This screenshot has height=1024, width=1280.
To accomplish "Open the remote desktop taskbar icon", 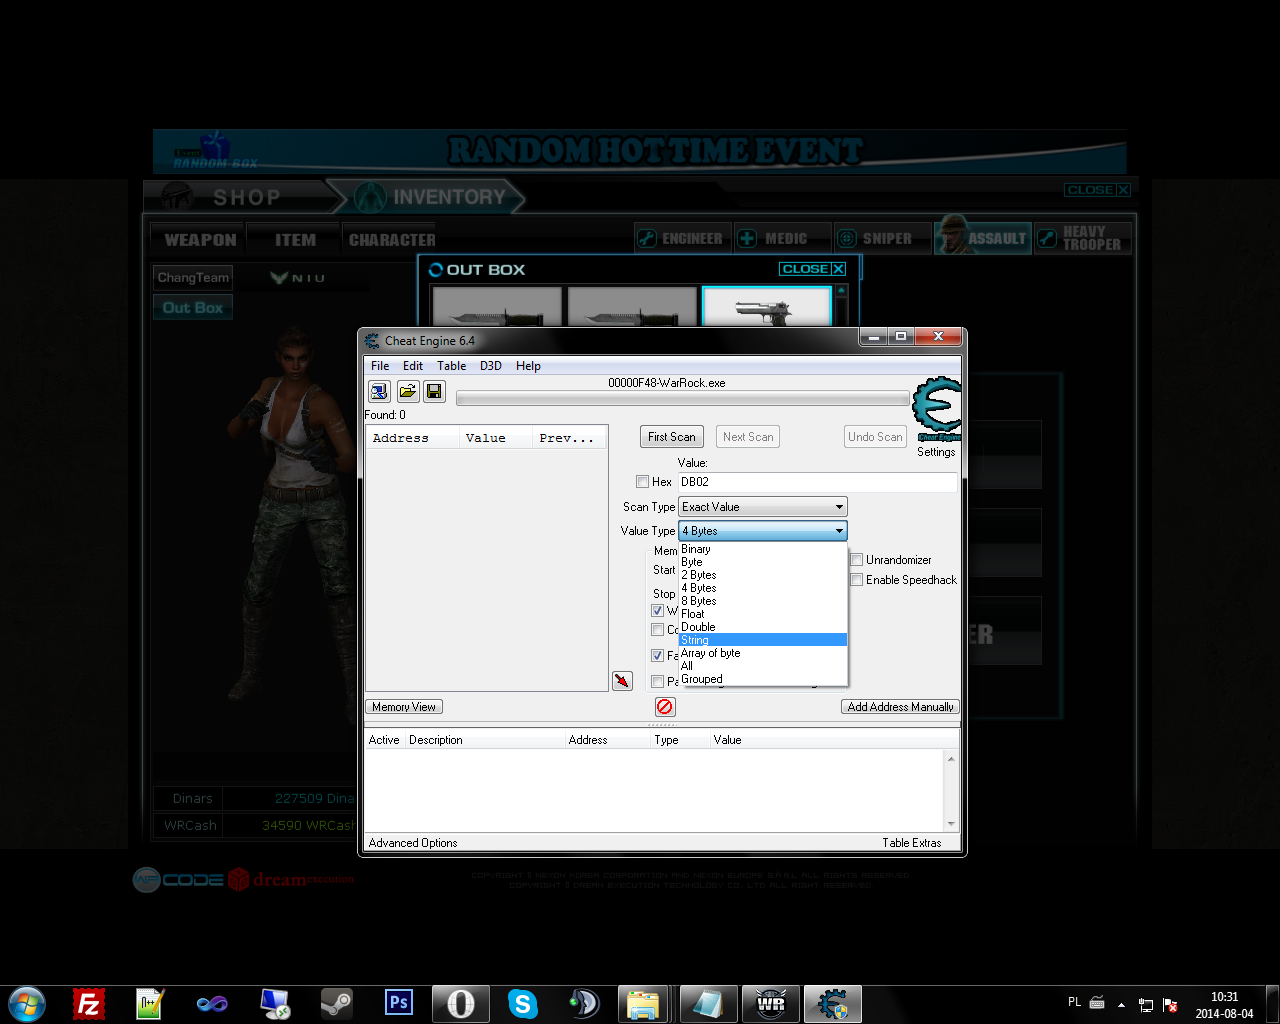I will pos(274,1003).
